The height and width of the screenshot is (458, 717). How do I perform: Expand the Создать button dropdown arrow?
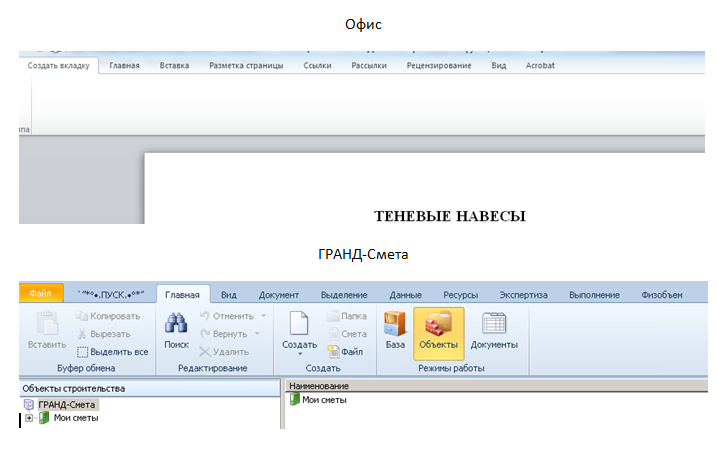(300, 354)
